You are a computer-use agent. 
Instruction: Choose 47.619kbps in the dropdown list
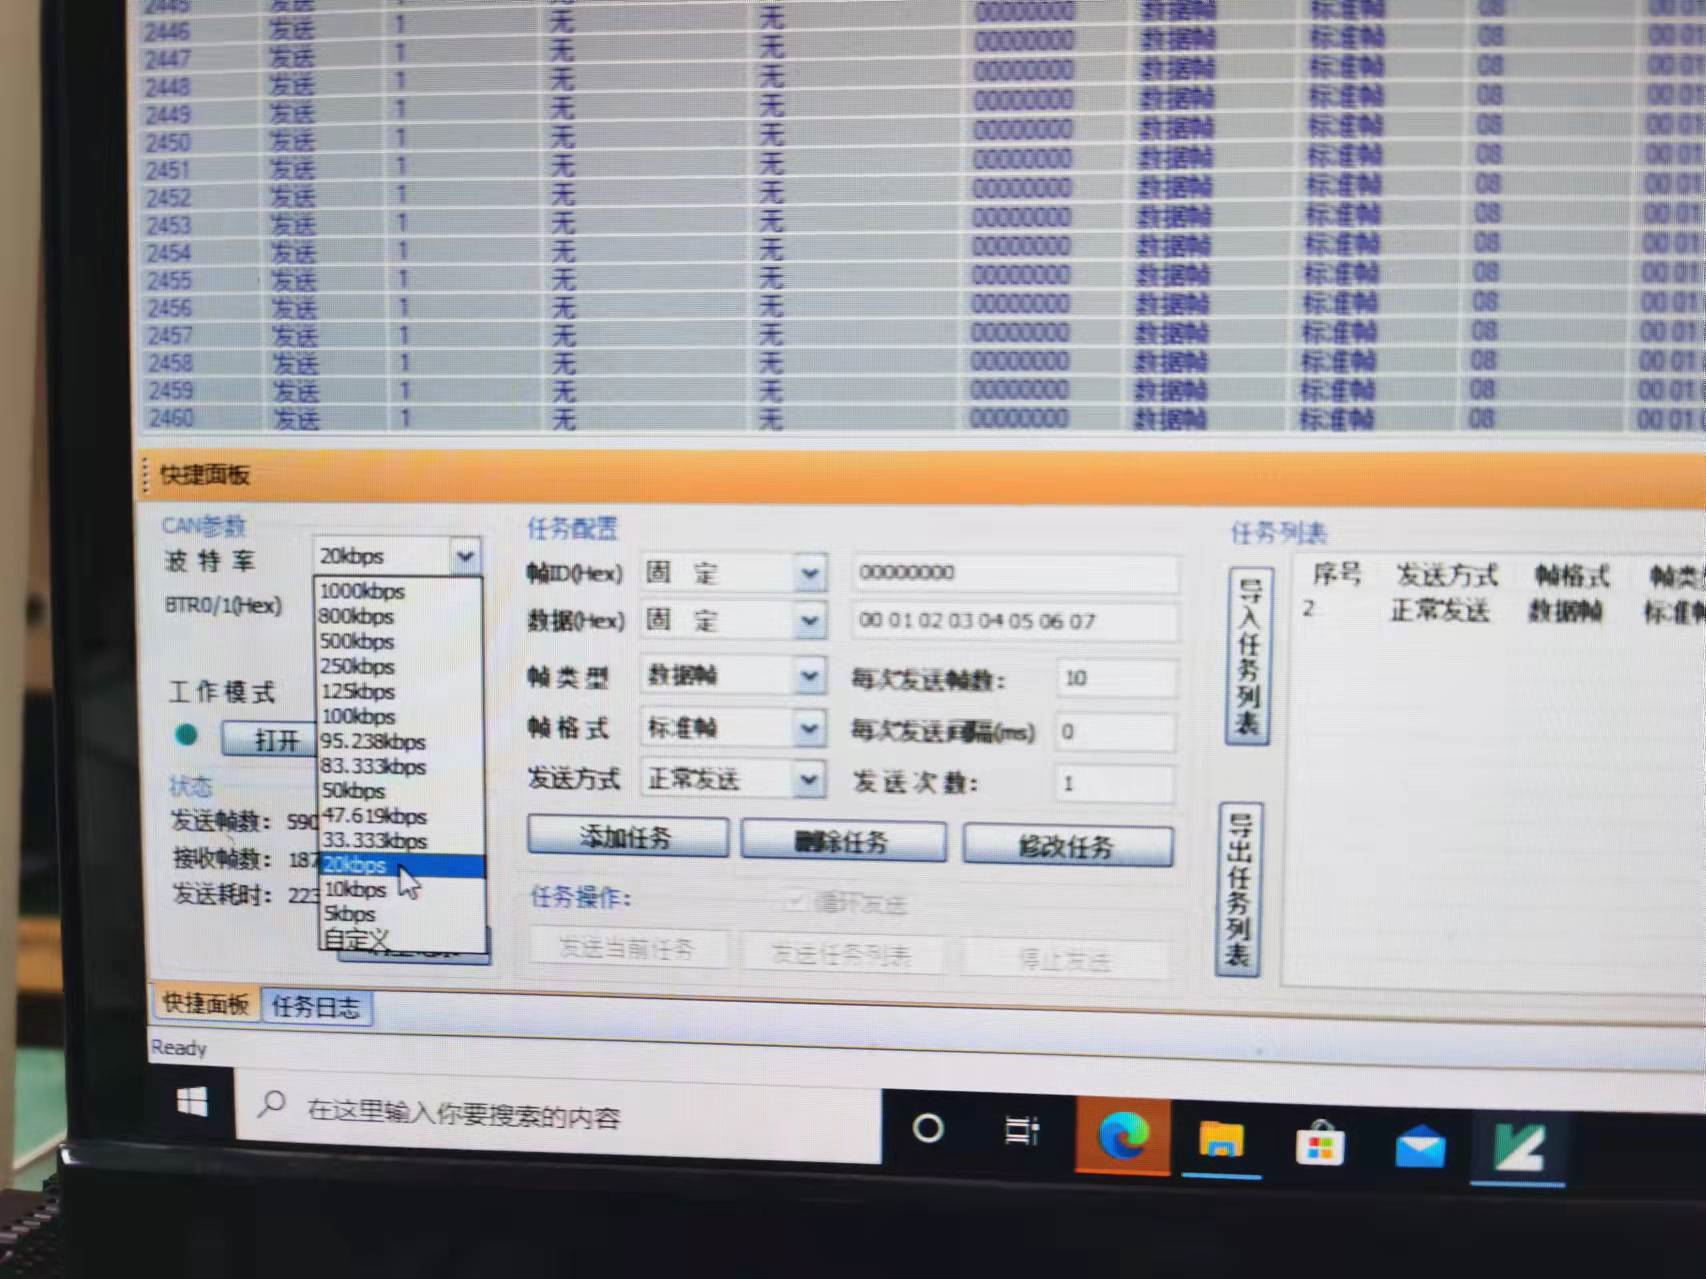[x=400, y=815]
